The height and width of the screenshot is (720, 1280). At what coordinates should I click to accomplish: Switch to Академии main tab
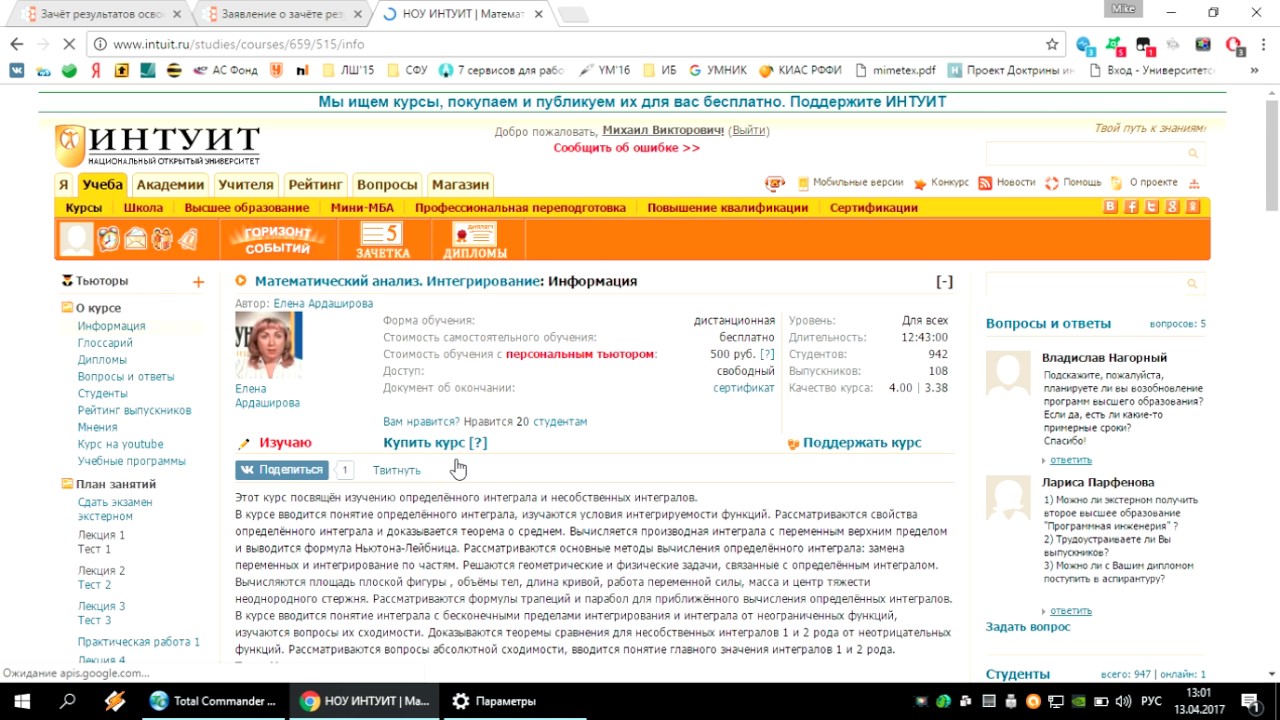(x=170, y=184)
